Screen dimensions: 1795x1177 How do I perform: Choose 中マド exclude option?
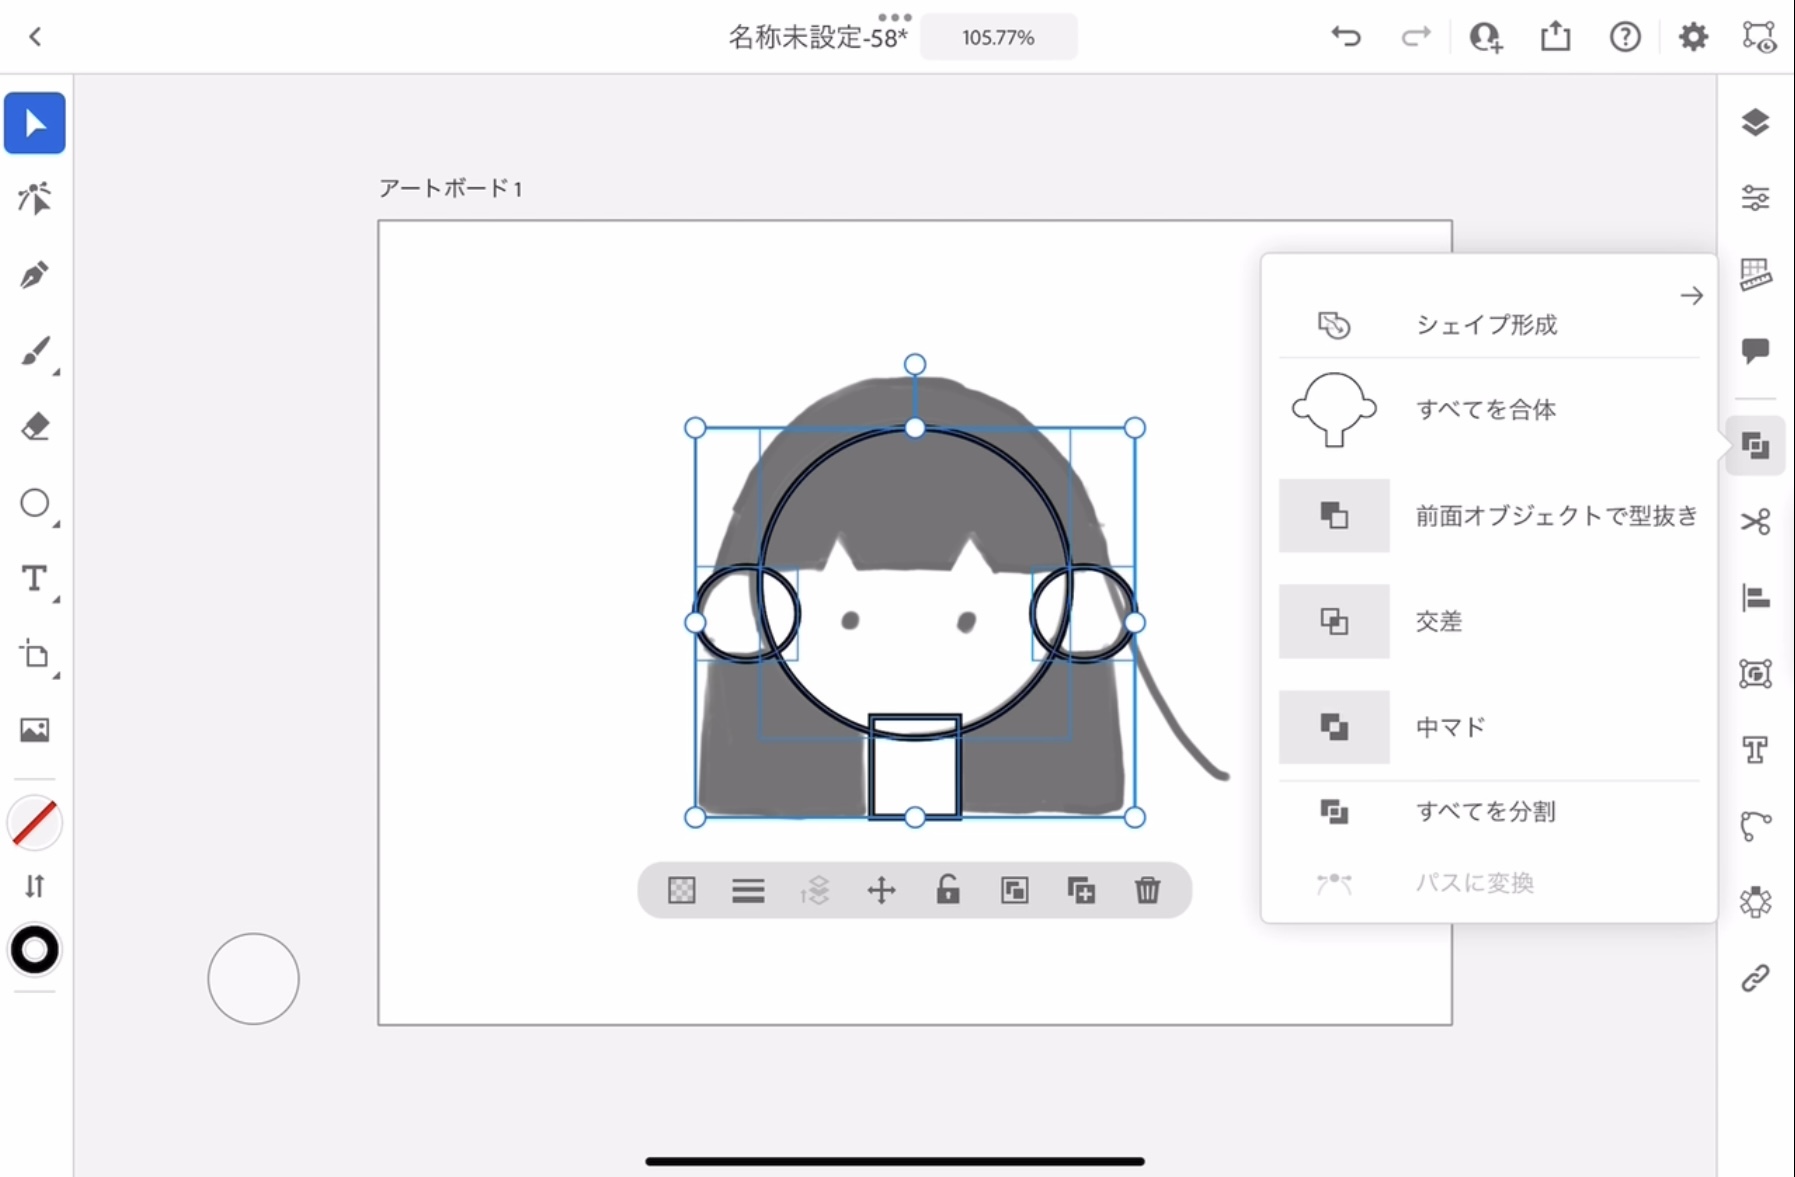tap(1489, 727)
